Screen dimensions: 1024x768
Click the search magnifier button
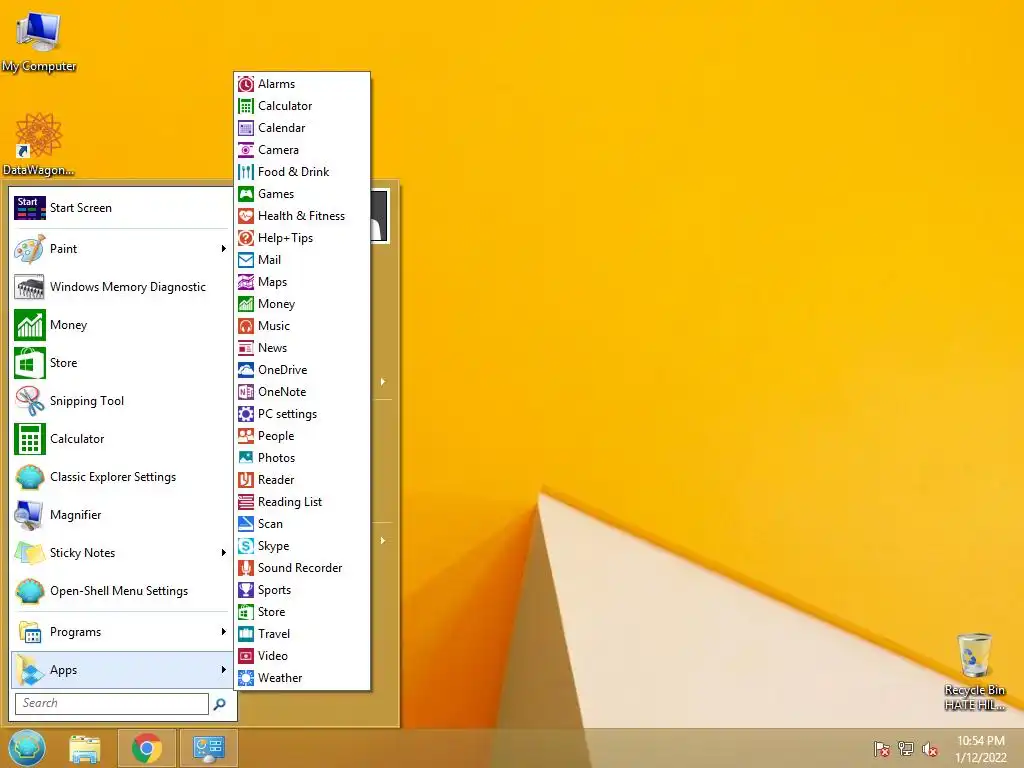[220, 703]
